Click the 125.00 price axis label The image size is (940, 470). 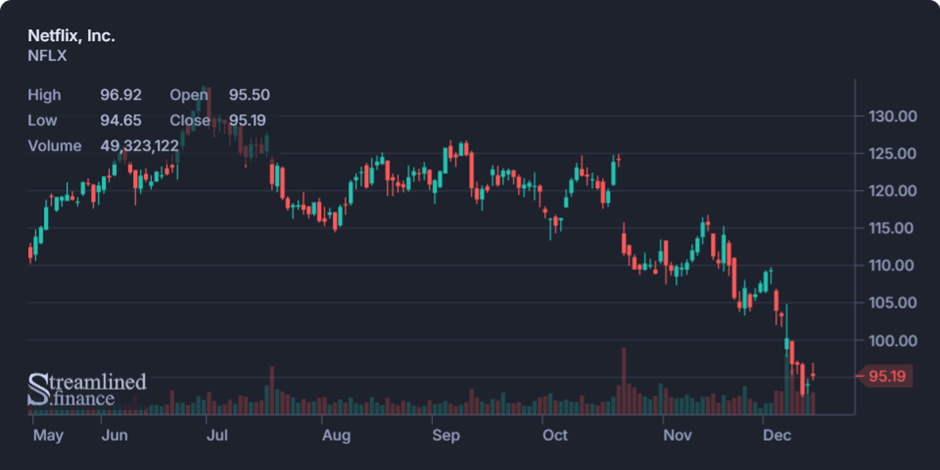point(893,153)
